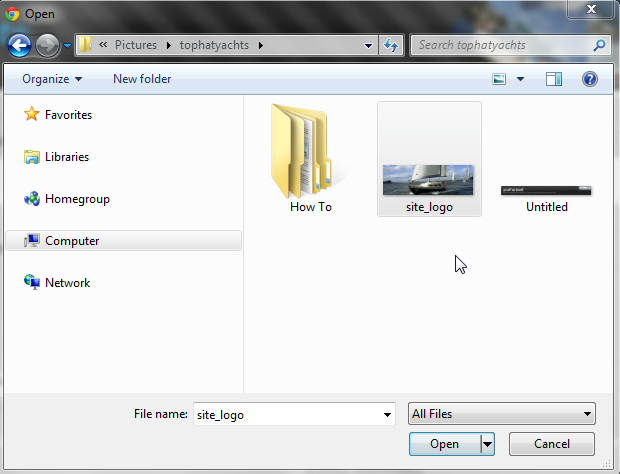Screen dimensions: 620x474
Task: Click the Network icon
Action: point(32,282)
